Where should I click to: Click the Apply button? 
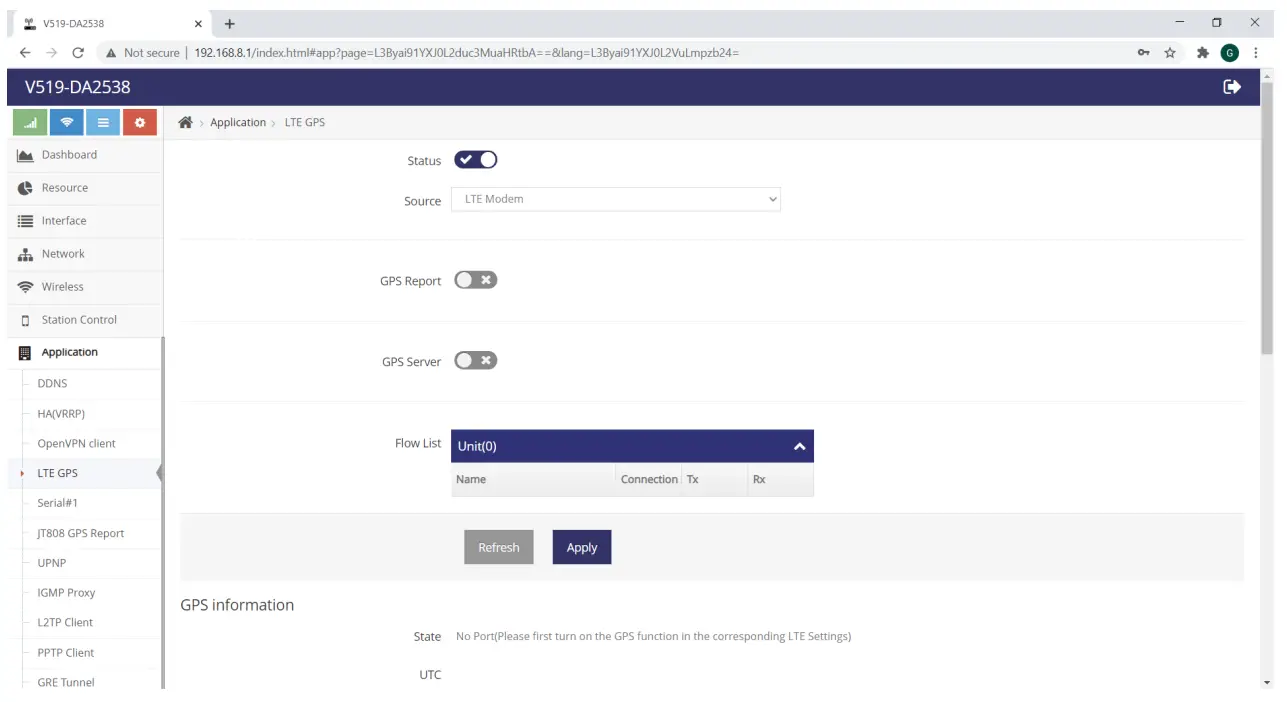pos(582,547)
